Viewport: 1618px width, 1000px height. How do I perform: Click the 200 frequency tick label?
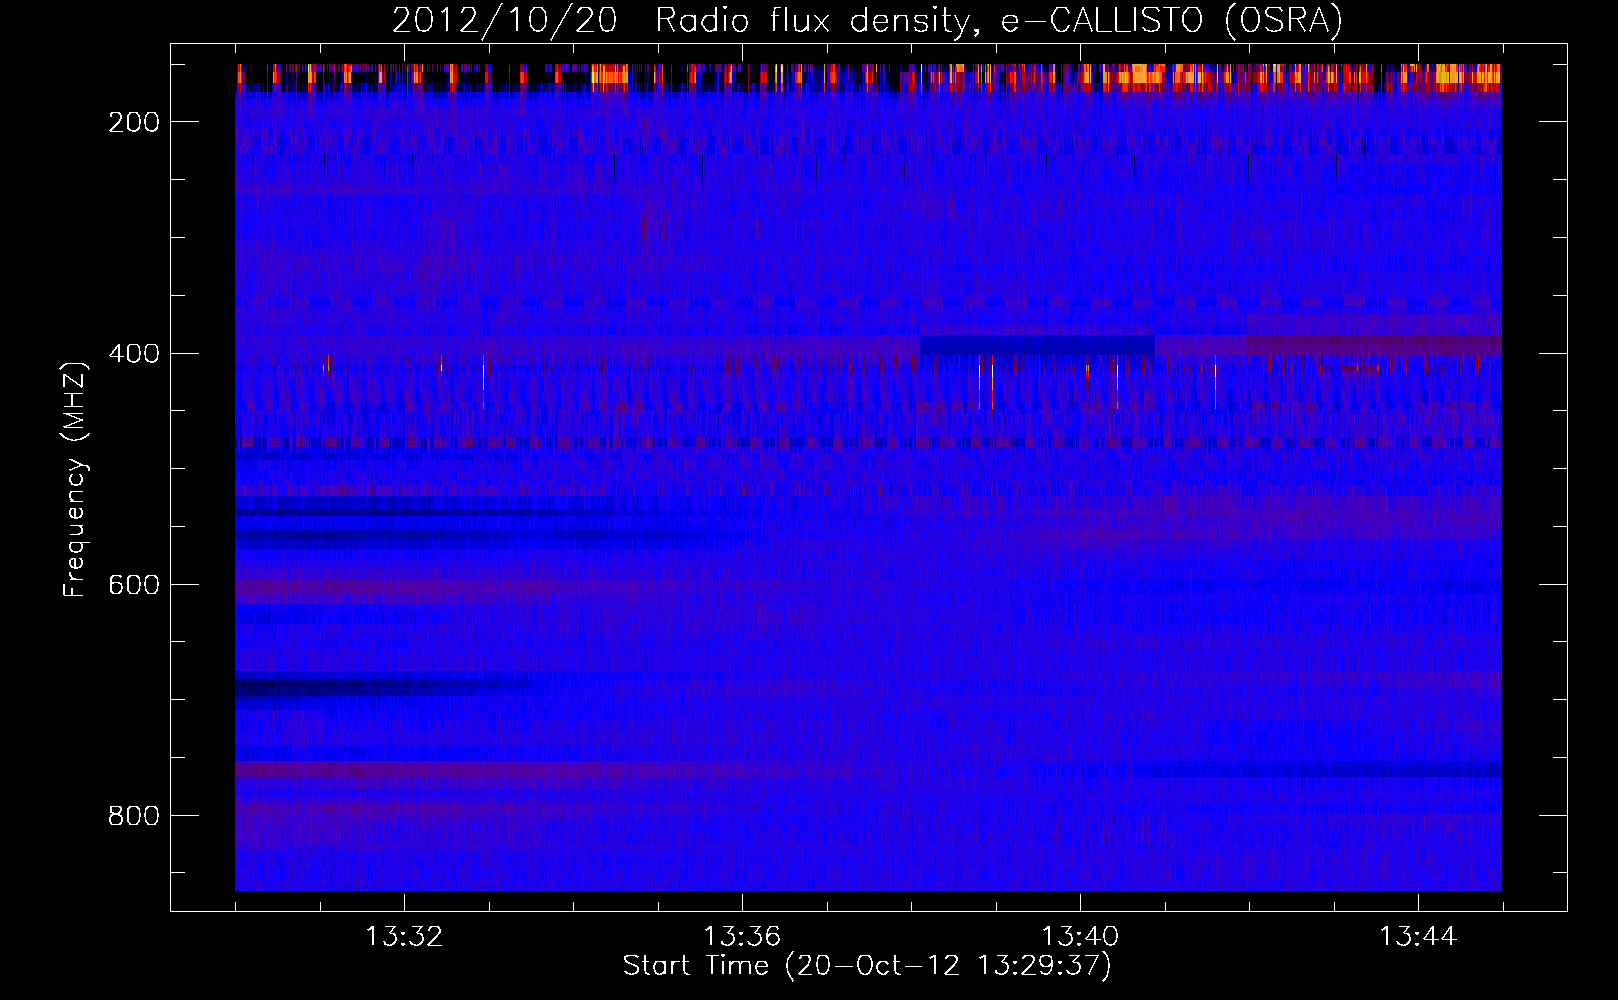click(x=134, y=122)
